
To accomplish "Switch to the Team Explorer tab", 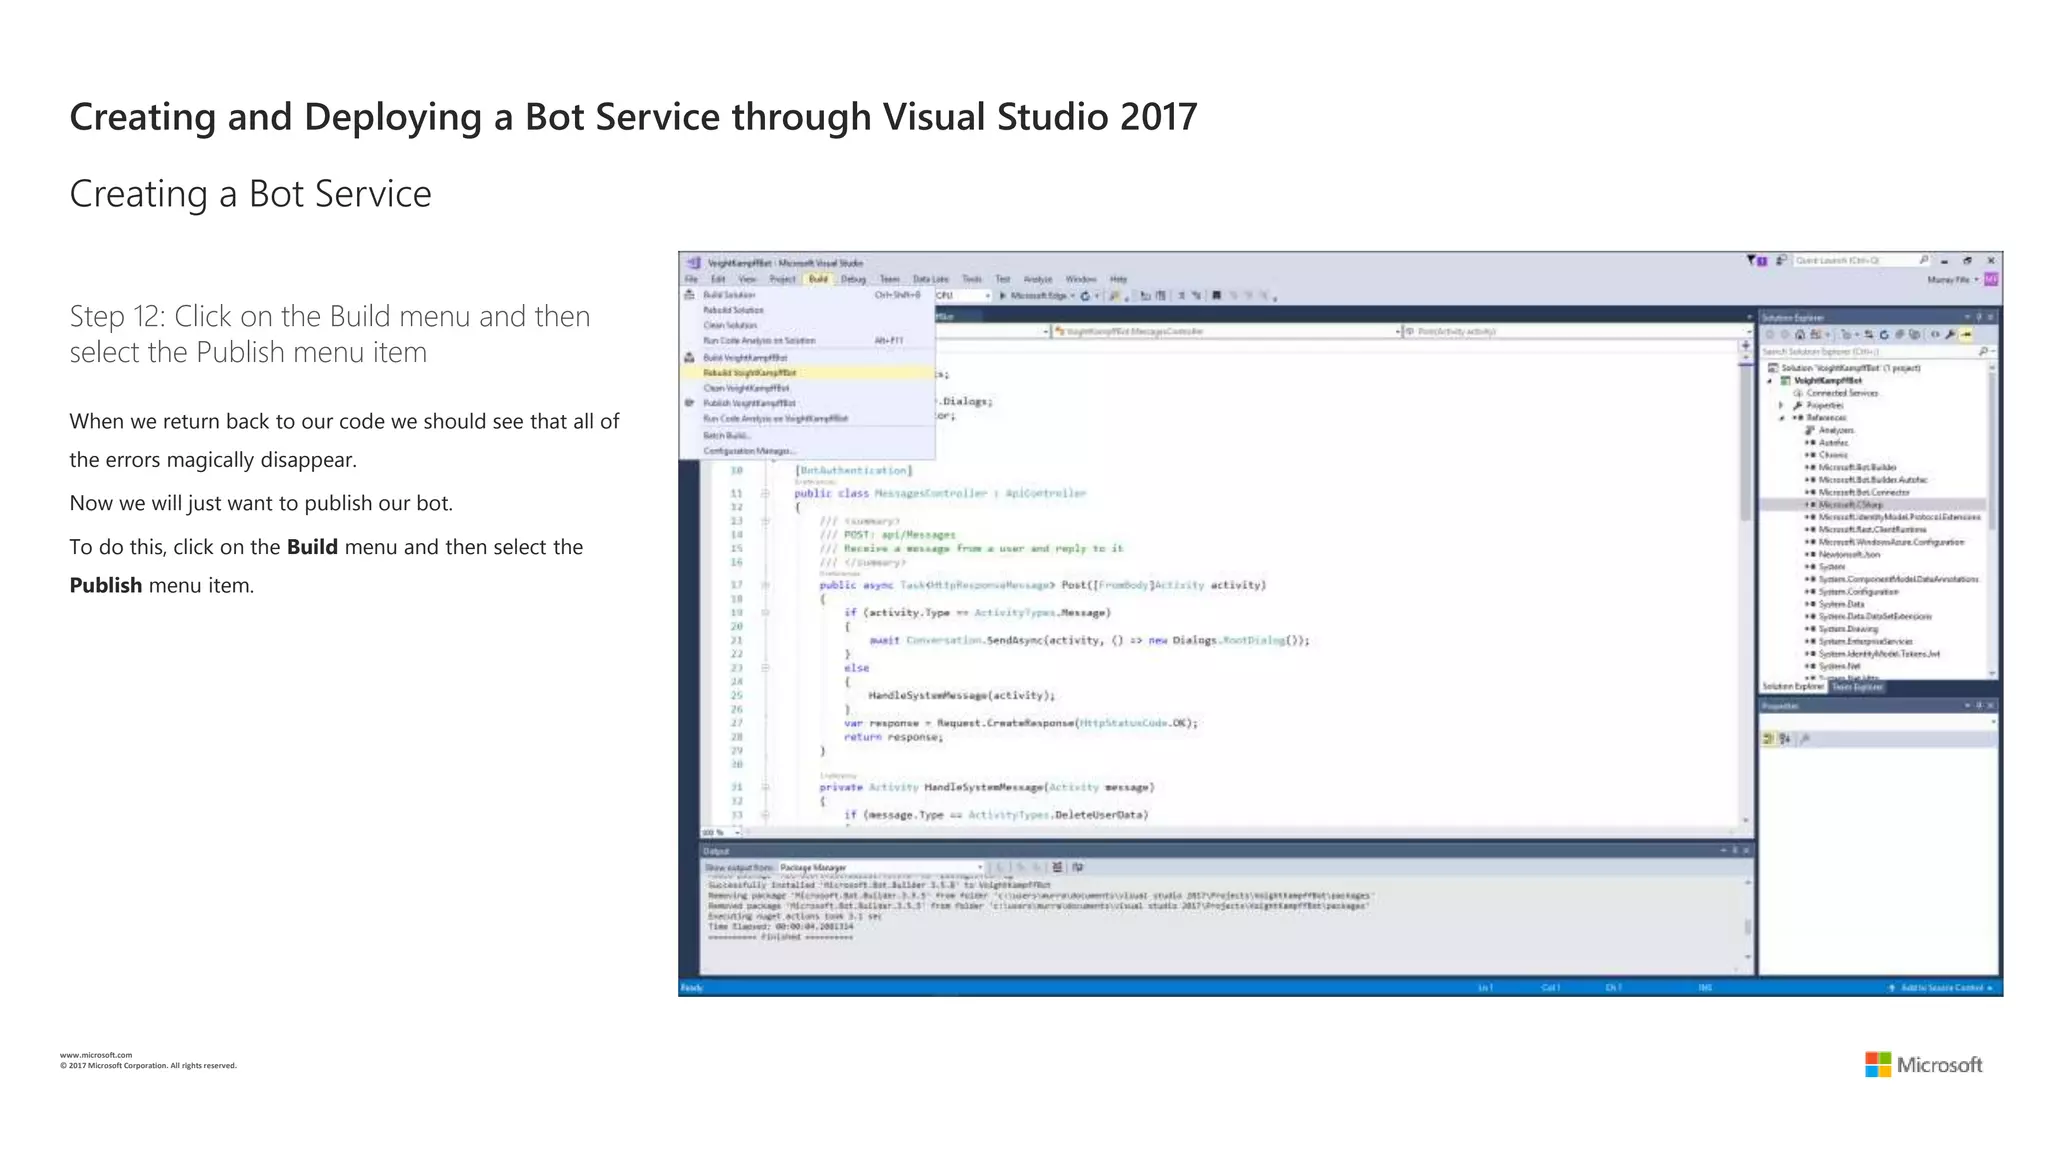I will [1857, 687].
